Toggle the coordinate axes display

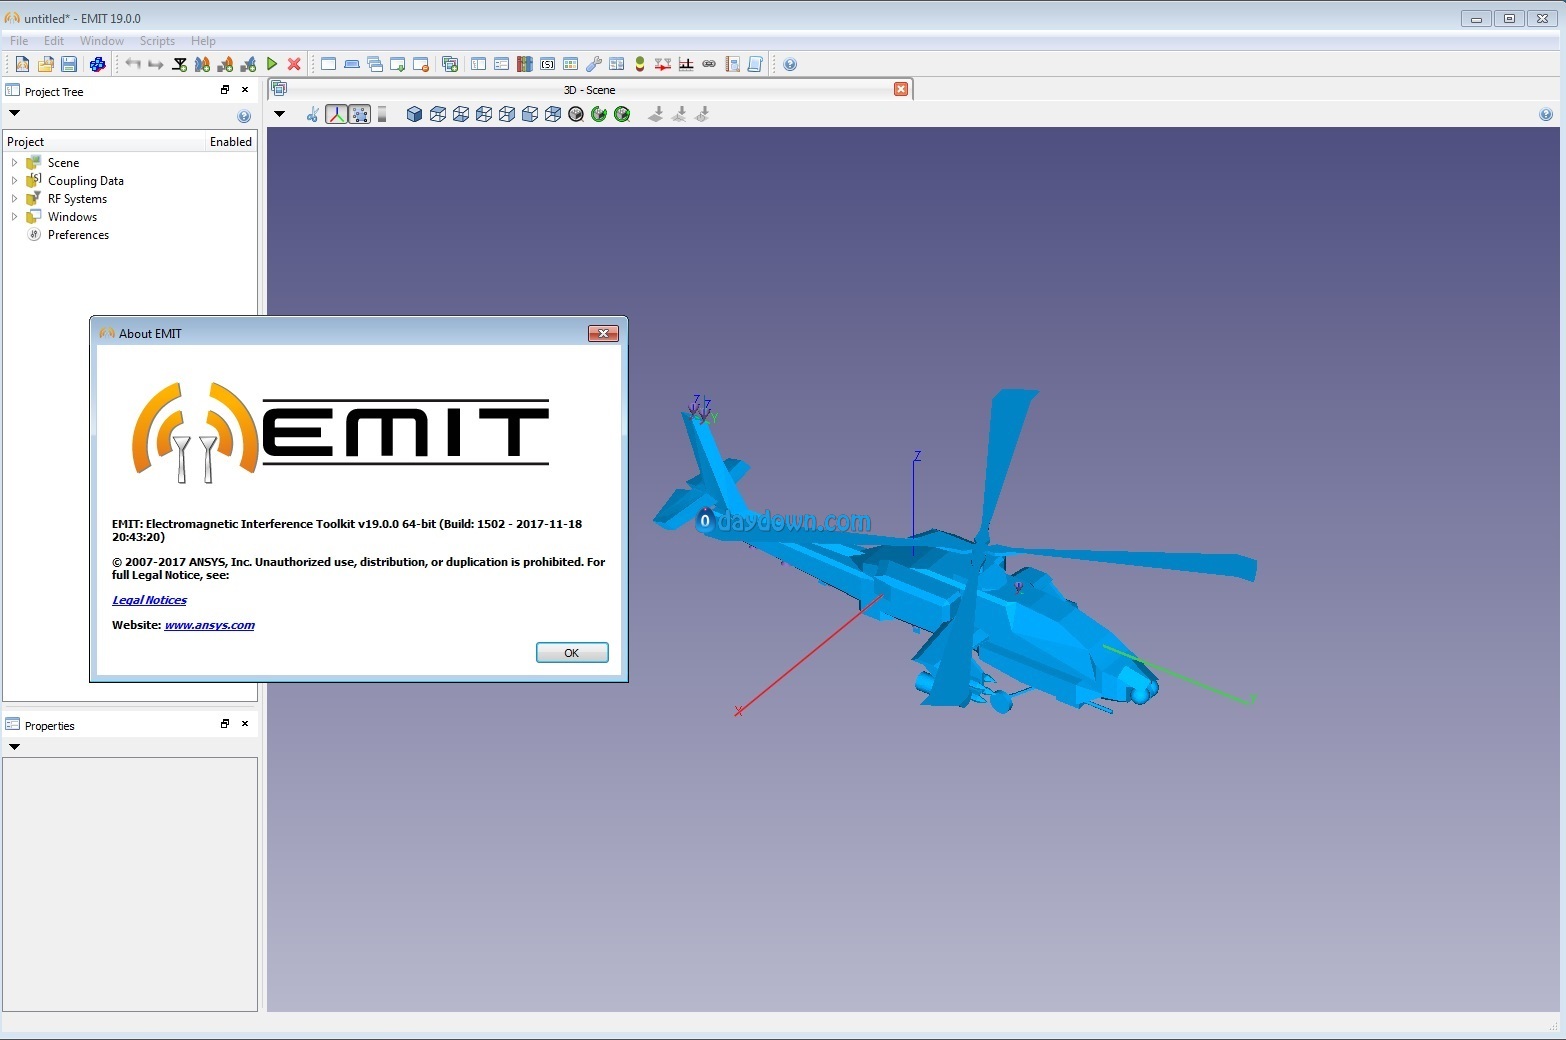coord(336,115)
